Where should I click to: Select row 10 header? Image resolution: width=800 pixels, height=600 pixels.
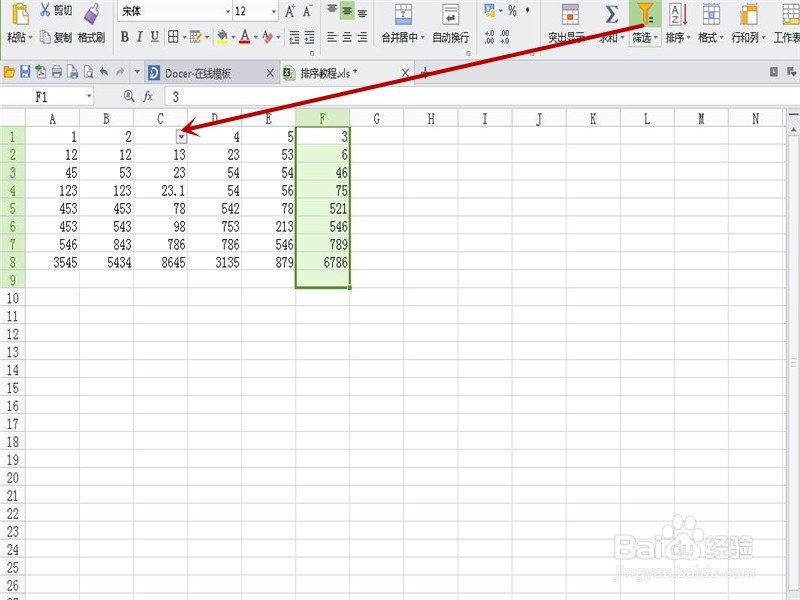pyautogui.click(x=12, y=298)
